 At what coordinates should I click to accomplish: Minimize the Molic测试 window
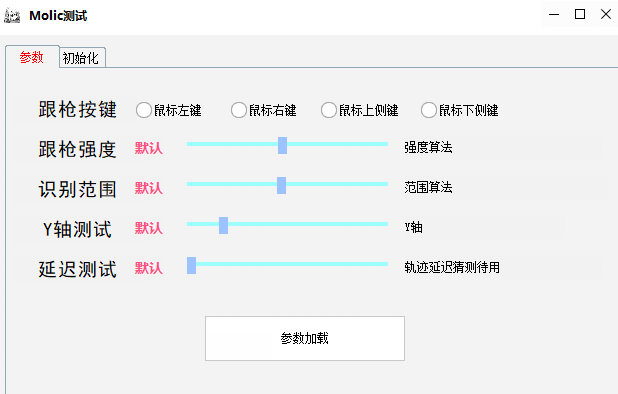coord(554,15)
